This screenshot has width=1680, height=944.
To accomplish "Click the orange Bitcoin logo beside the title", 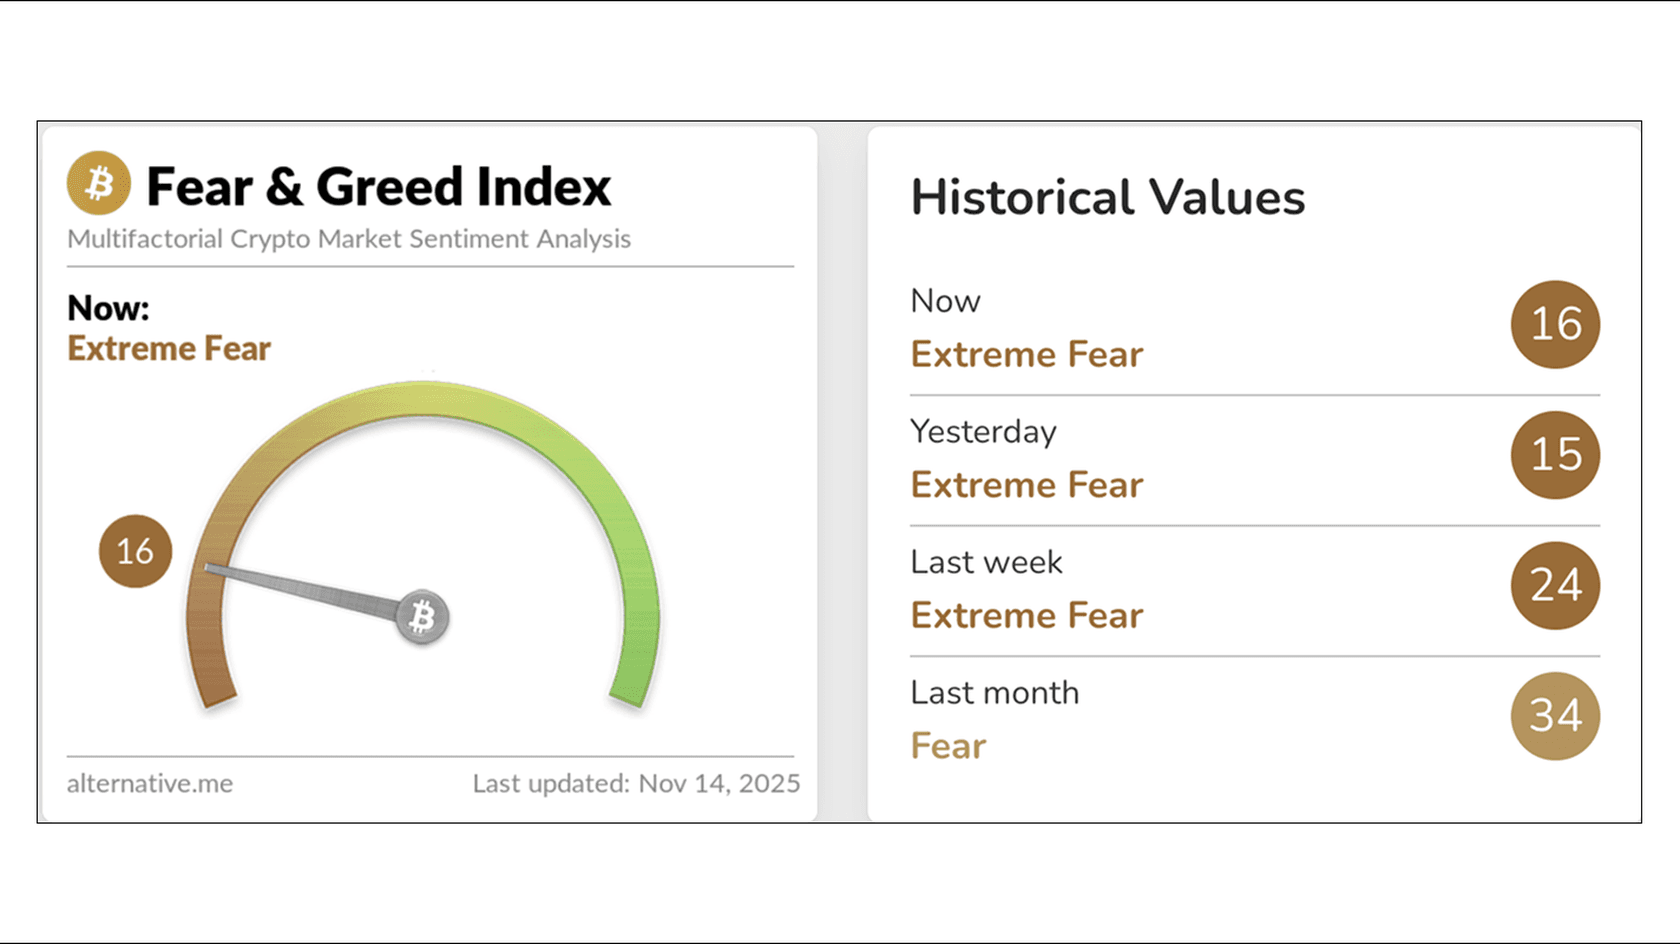I will coord(99,183).
